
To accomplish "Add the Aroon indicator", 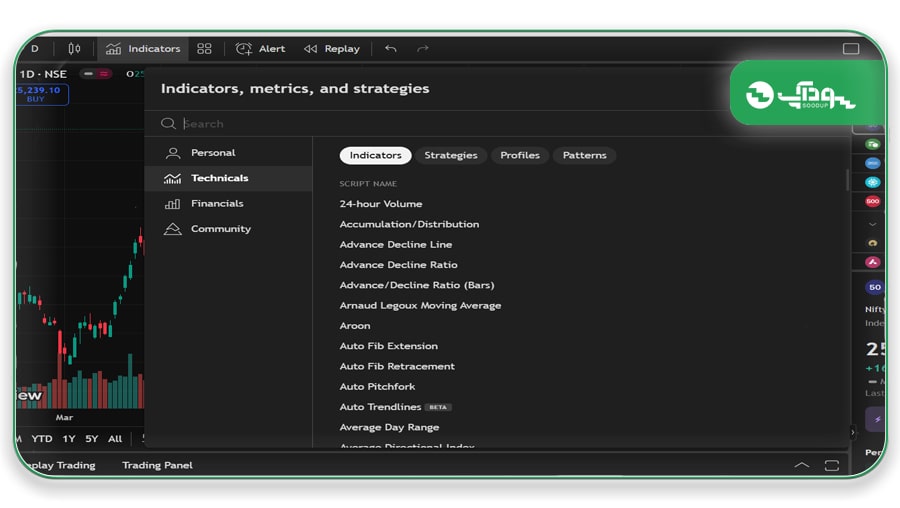I will [x=355, y=325].
